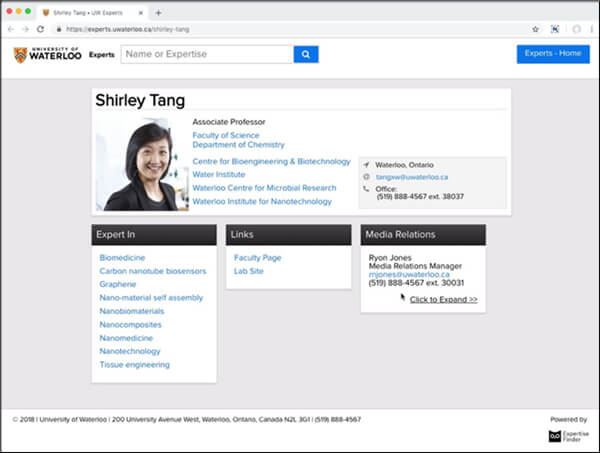This screenshot has height=453, width=600.
Task: Expand Media Relations via Click to Expand
Action: tap(443, 299)
